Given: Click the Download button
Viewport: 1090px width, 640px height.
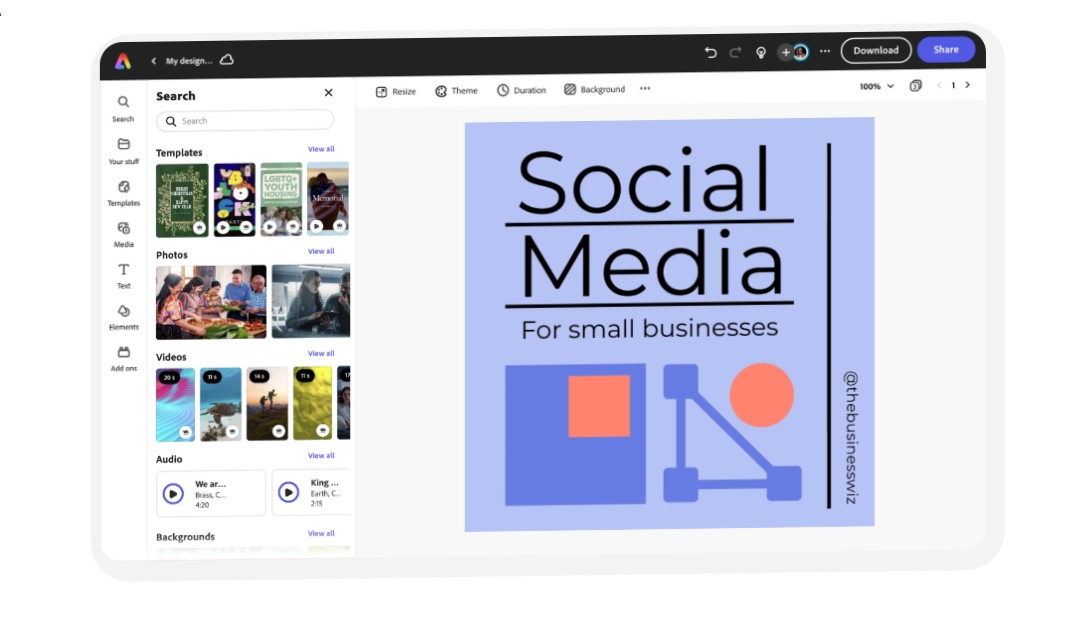Looking at the screenshot, I should (x=876, y=50).
